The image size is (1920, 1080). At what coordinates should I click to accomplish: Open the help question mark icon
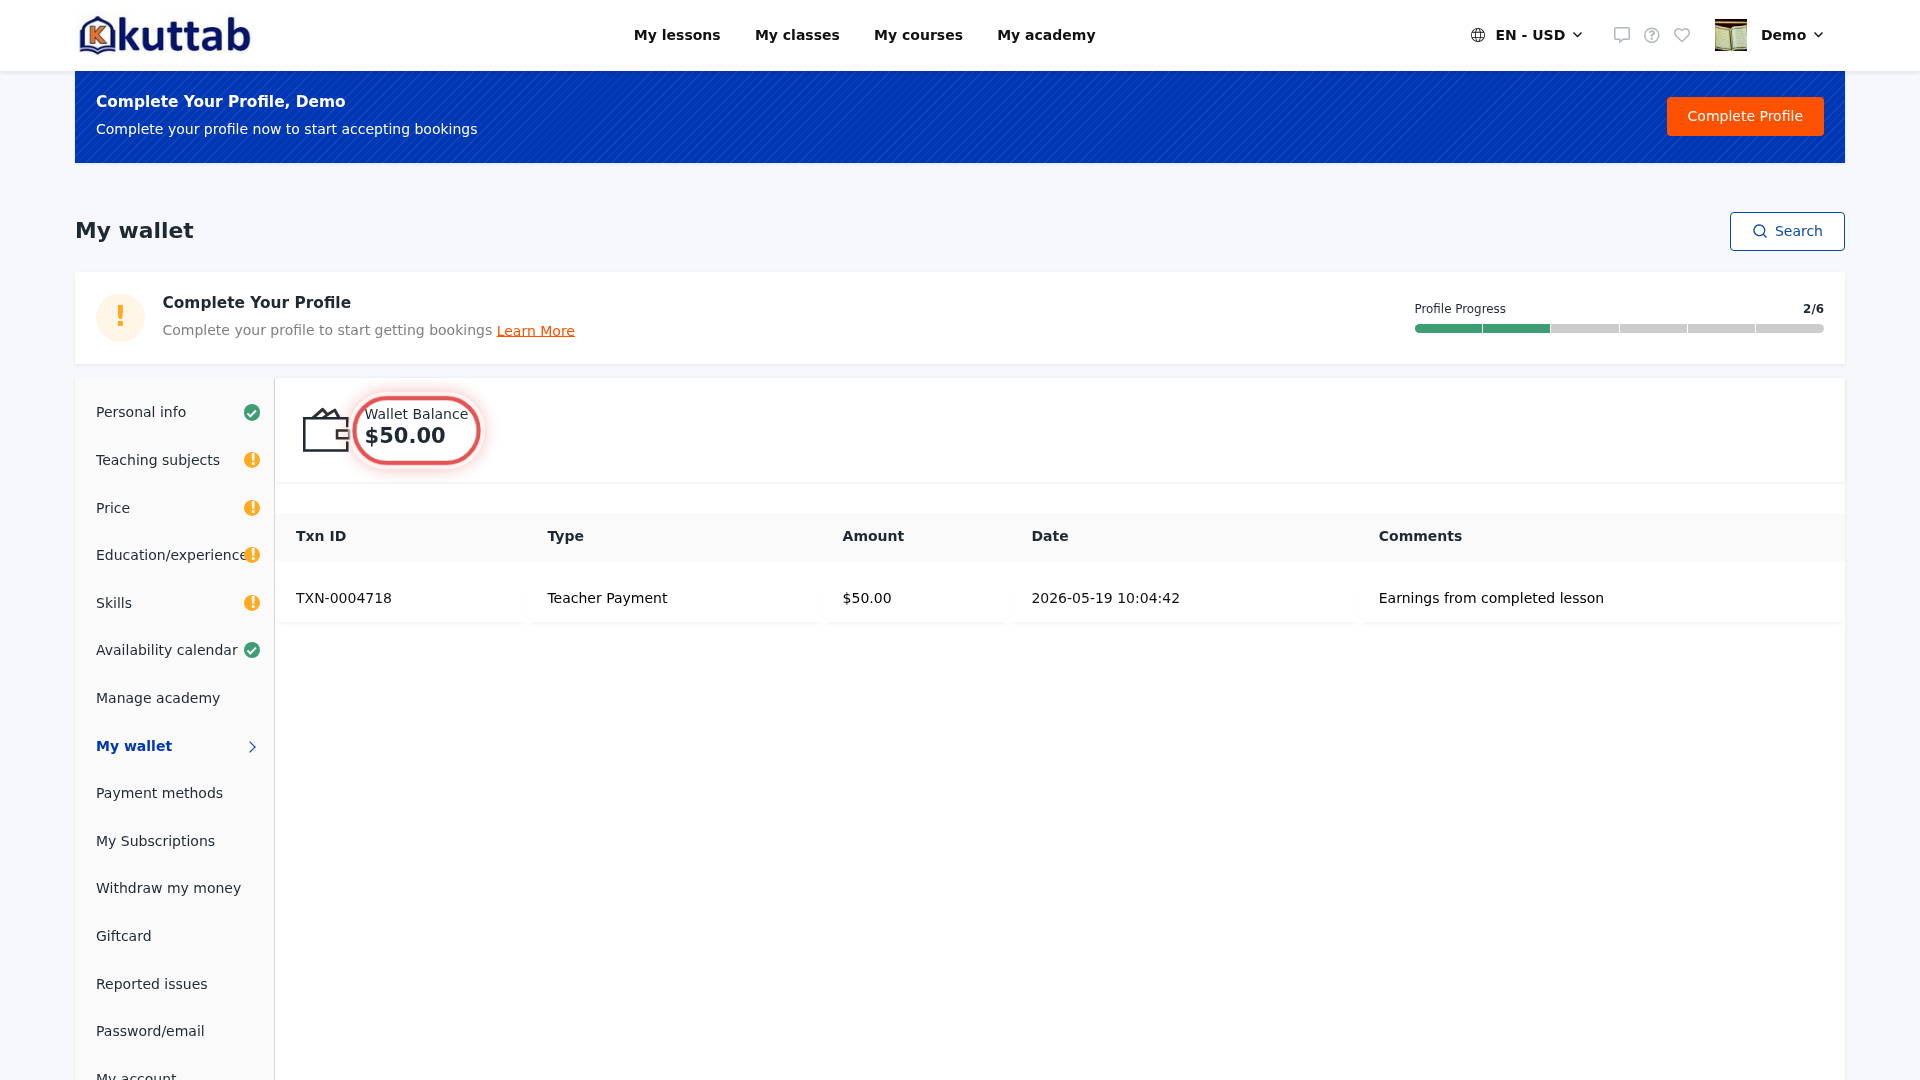tap(1652, 35)
